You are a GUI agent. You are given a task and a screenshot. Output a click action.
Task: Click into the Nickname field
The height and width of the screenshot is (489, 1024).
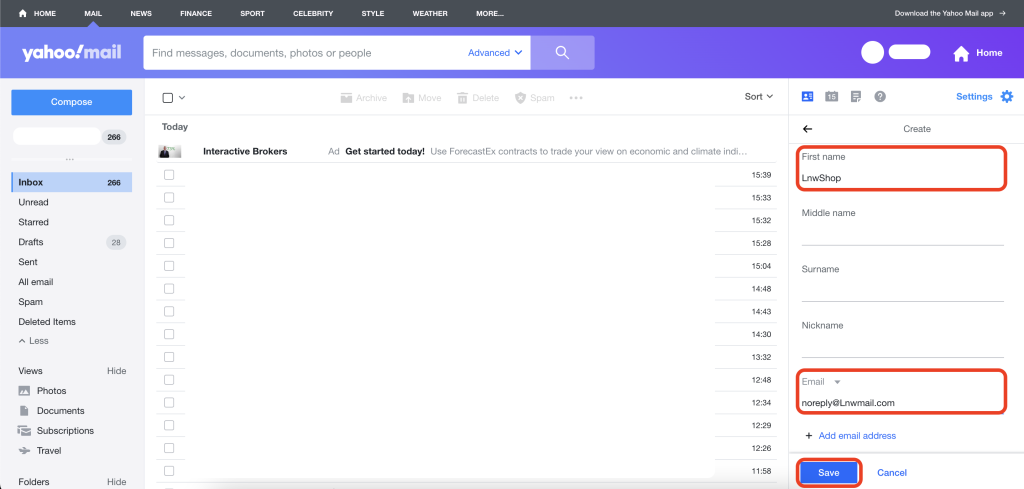pos(902,346)
